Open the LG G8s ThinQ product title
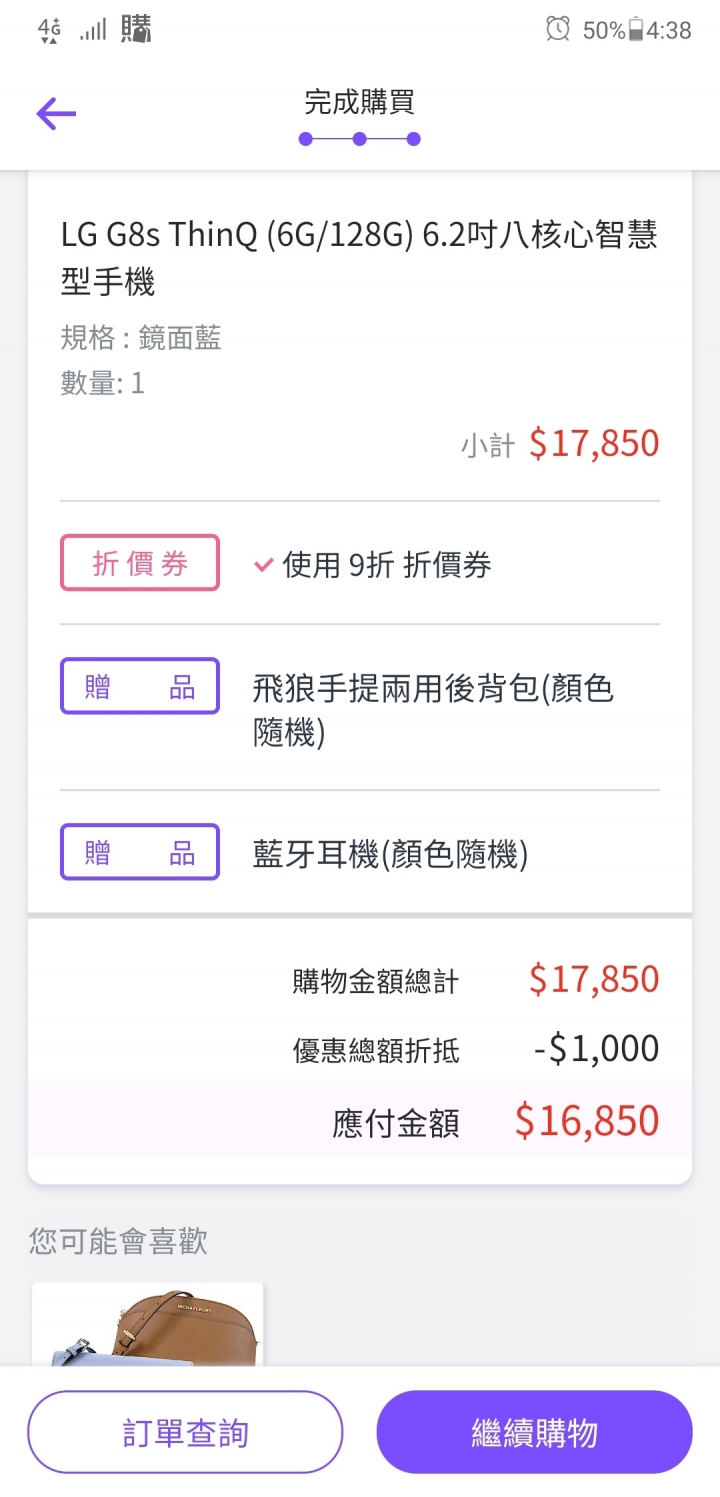The width and height of the screenshot is (720, 1497). [x=359, y=259]
